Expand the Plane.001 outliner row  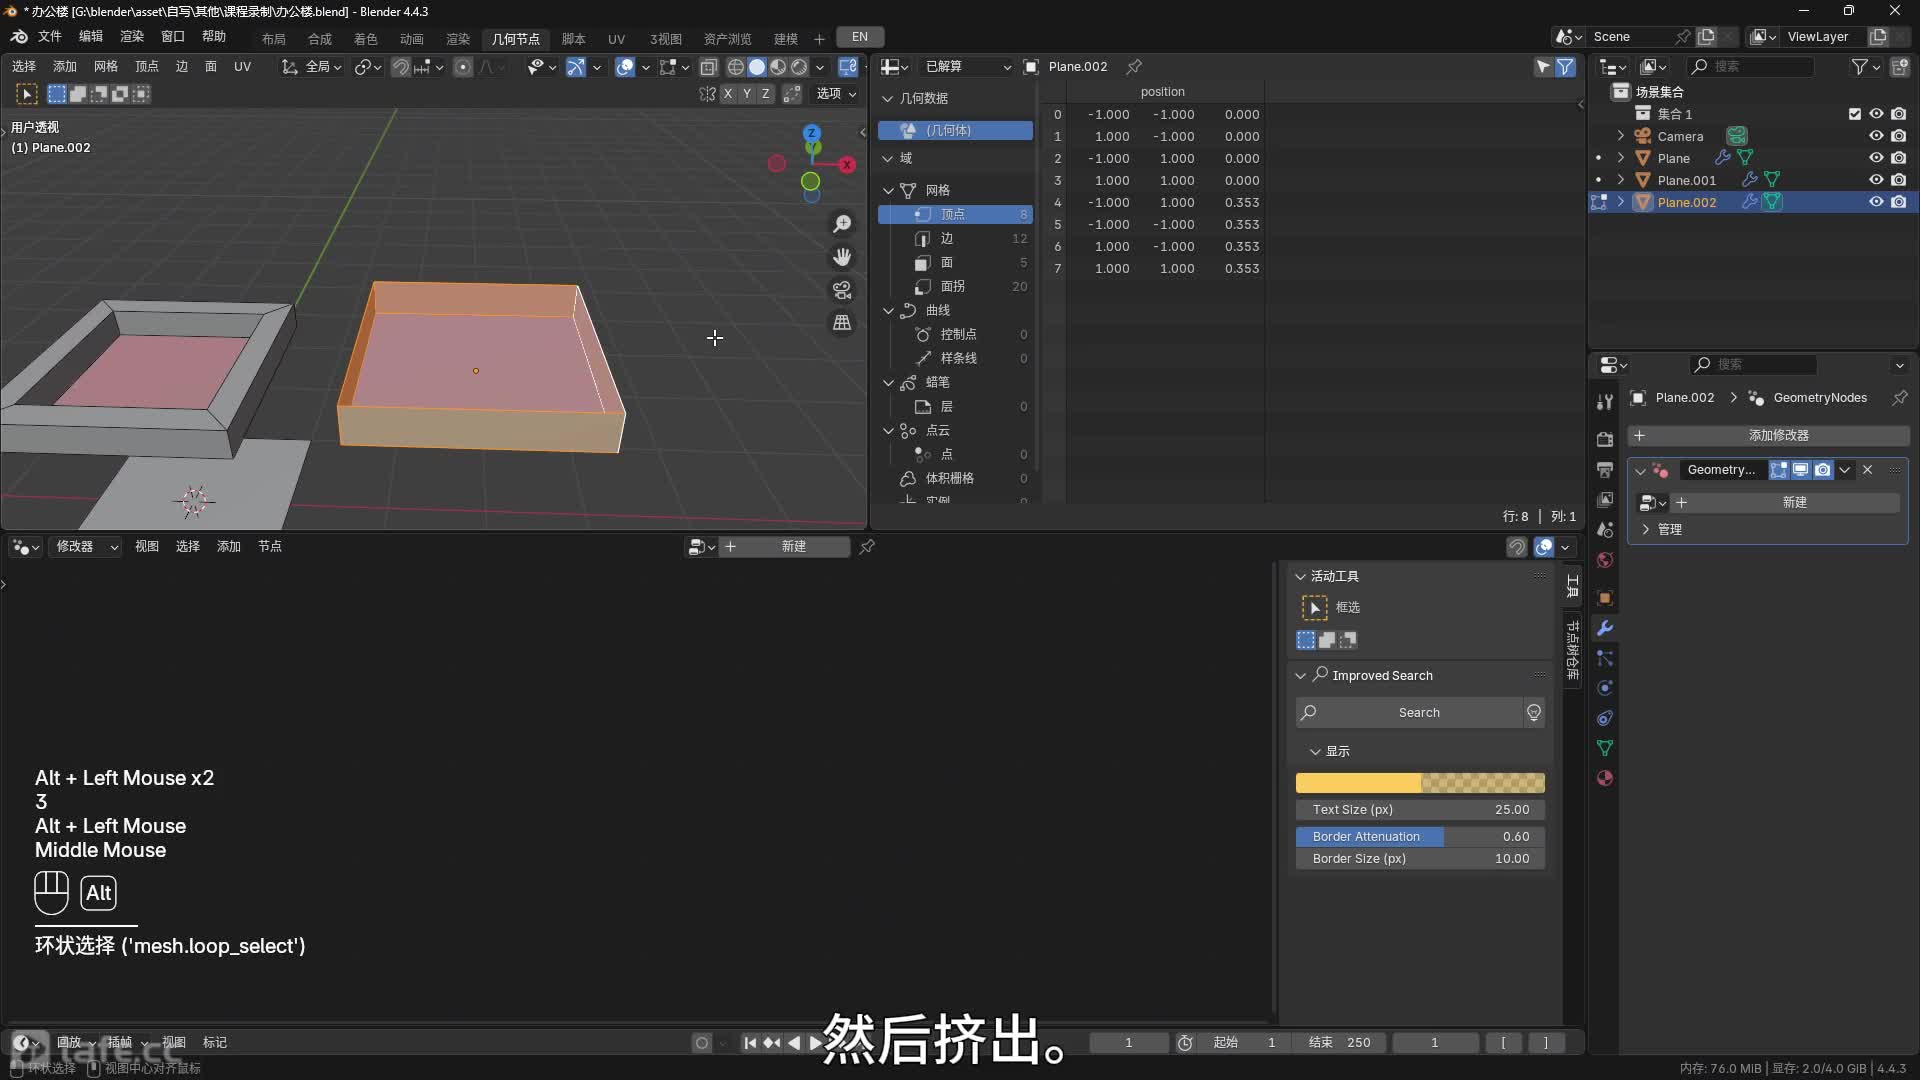(1621, 180)
